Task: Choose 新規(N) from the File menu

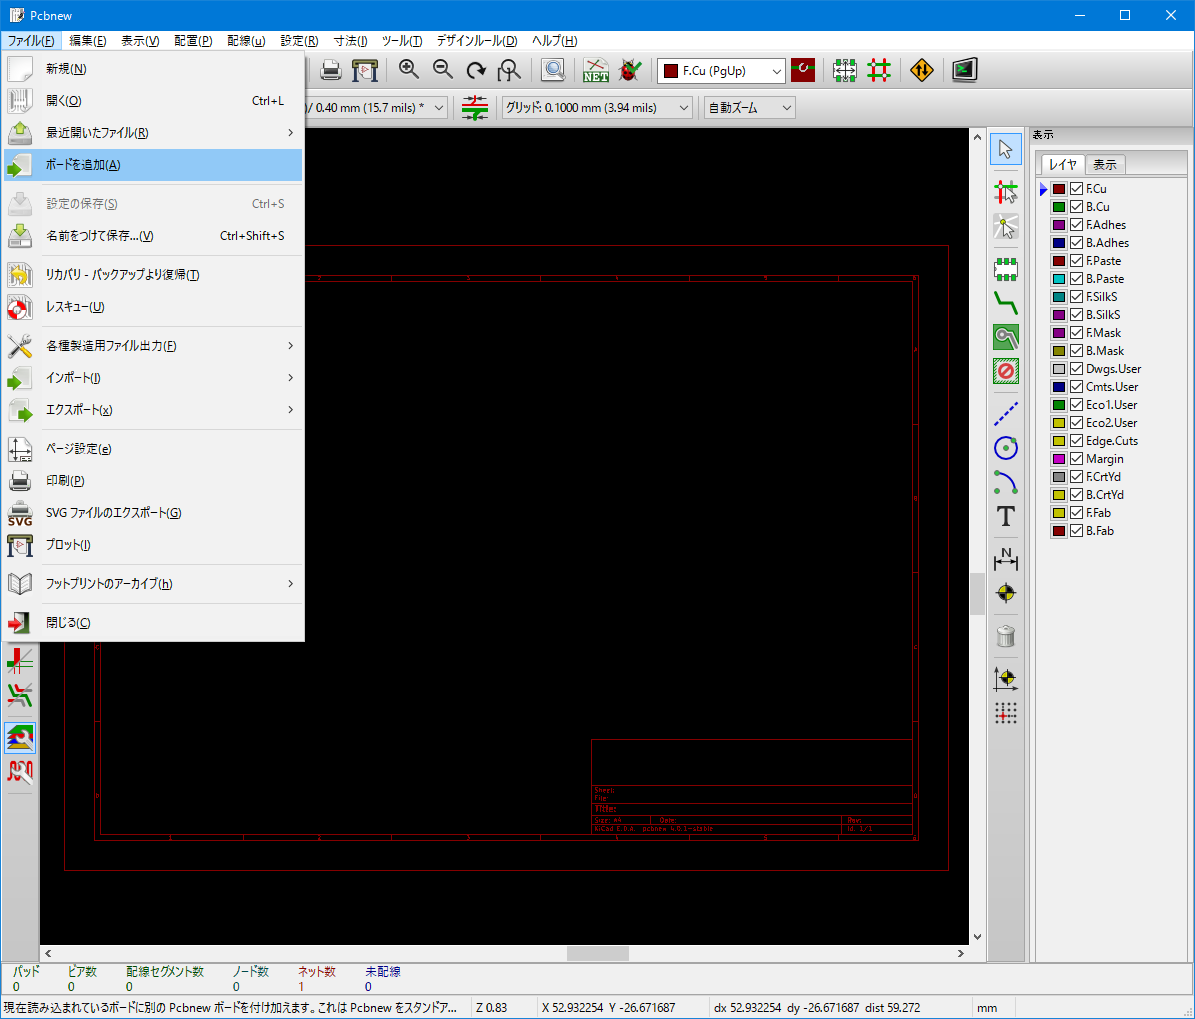Action: 152,69
